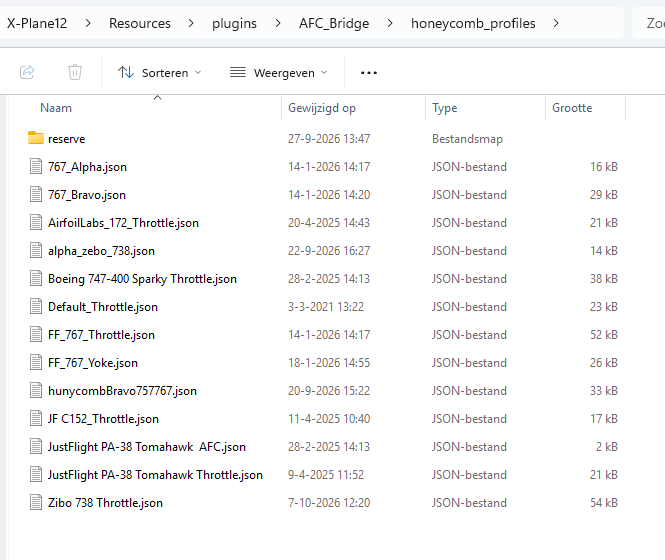Navigate to plugins in the breadcrumb
Screen dimensions: 665x560
click(x=234, y=23)
